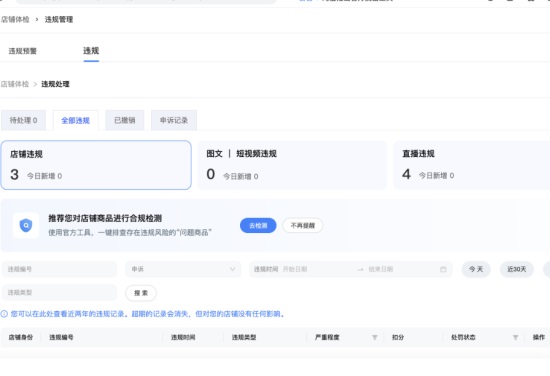Screen dimensions: 550x376
Task: Click the 不再提醒 button
Action: coord(303,225)
